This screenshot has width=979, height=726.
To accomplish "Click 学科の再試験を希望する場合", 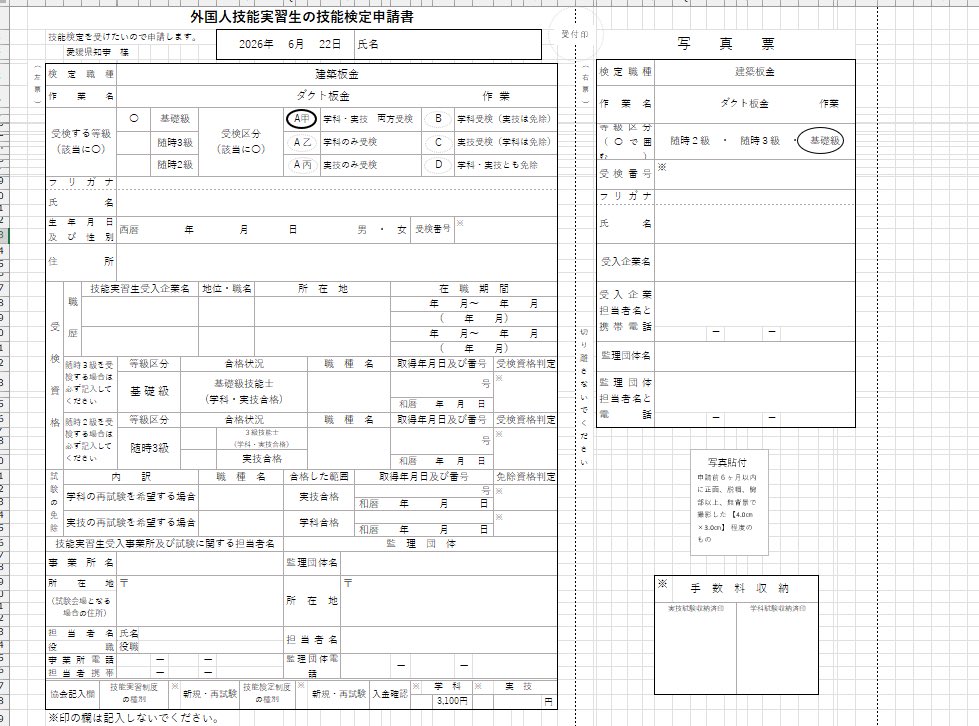I will click(x=131, y=497).
